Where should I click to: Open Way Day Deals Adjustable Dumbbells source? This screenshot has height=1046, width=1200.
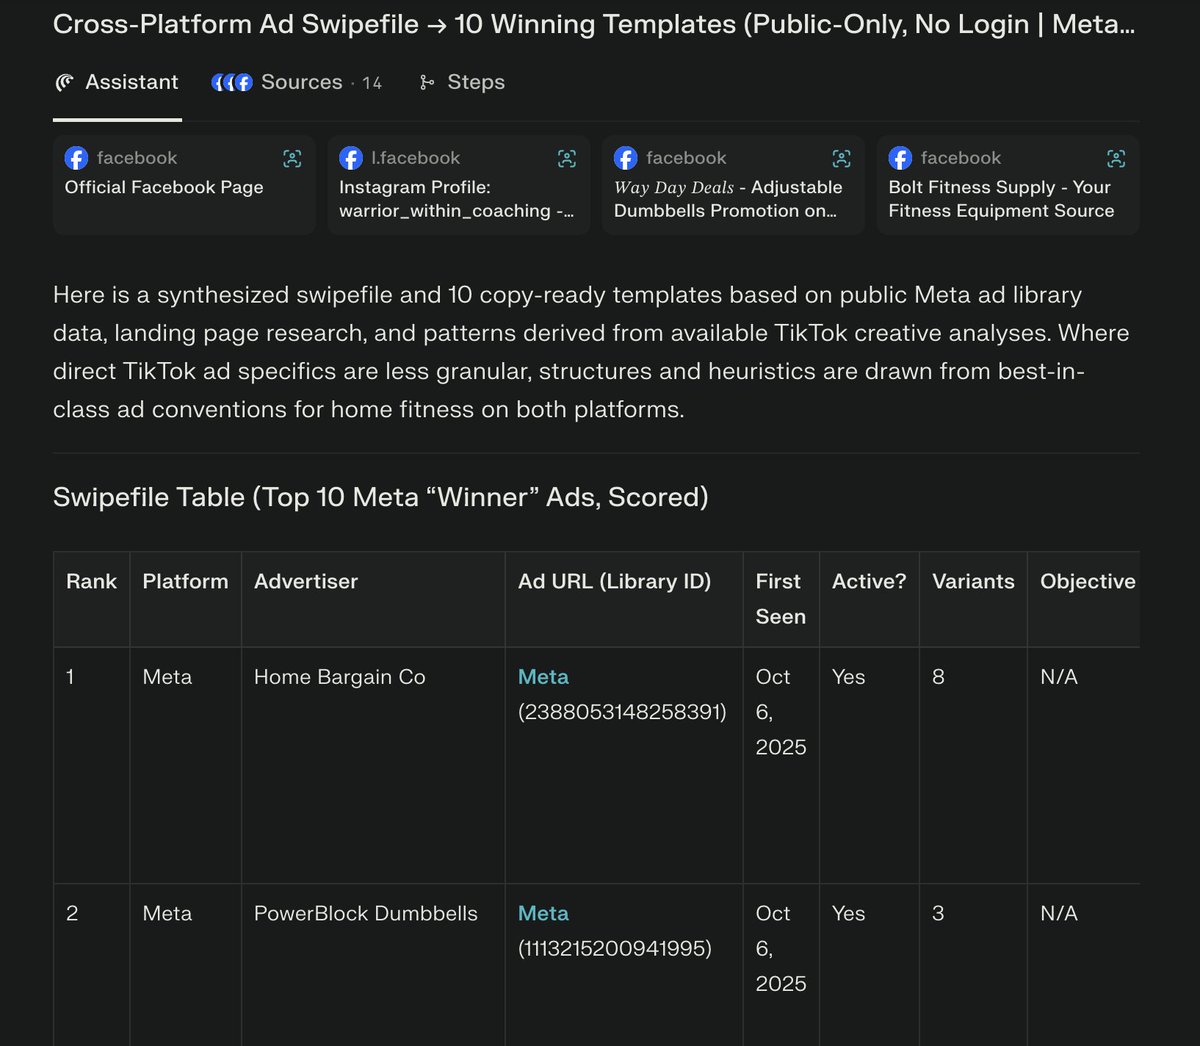click(728, 199)
